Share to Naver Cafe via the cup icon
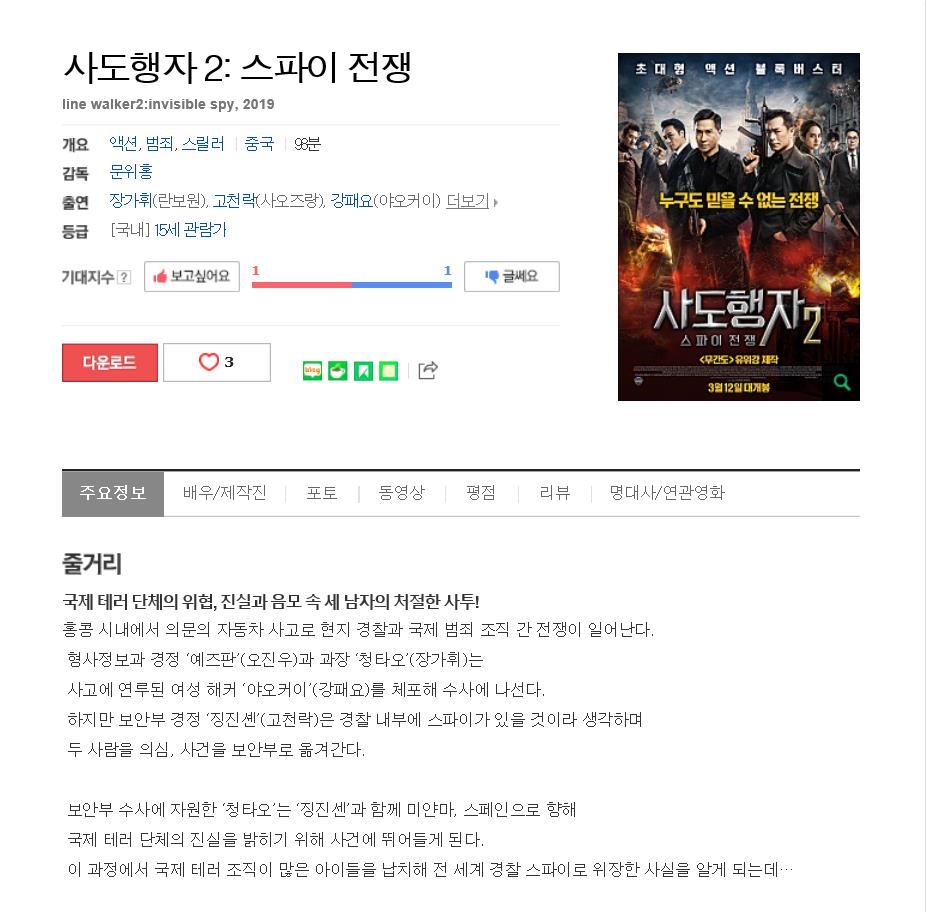The image size is (926, 912). pyautogui.click(x=338, y=370)
